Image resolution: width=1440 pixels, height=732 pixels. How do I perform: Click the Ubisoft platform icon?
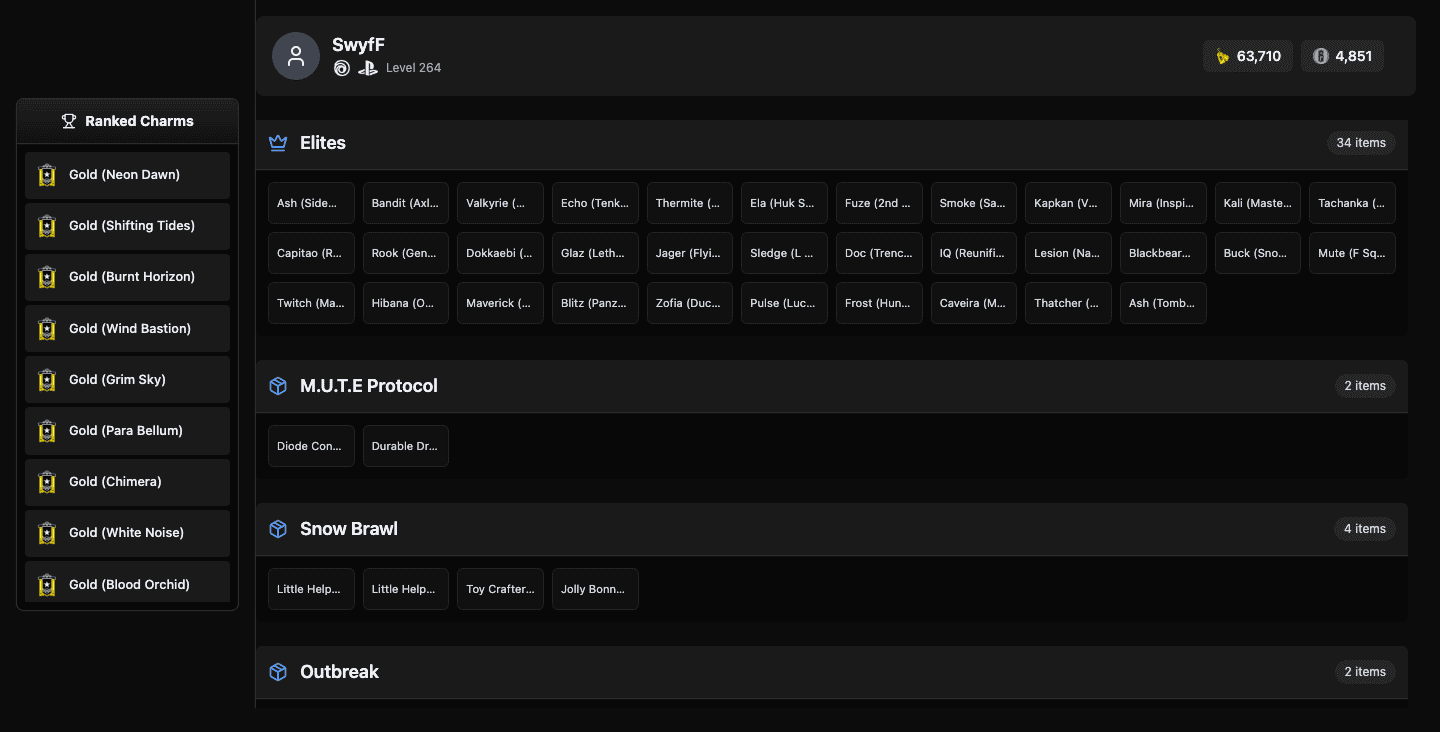coord(342,68)
